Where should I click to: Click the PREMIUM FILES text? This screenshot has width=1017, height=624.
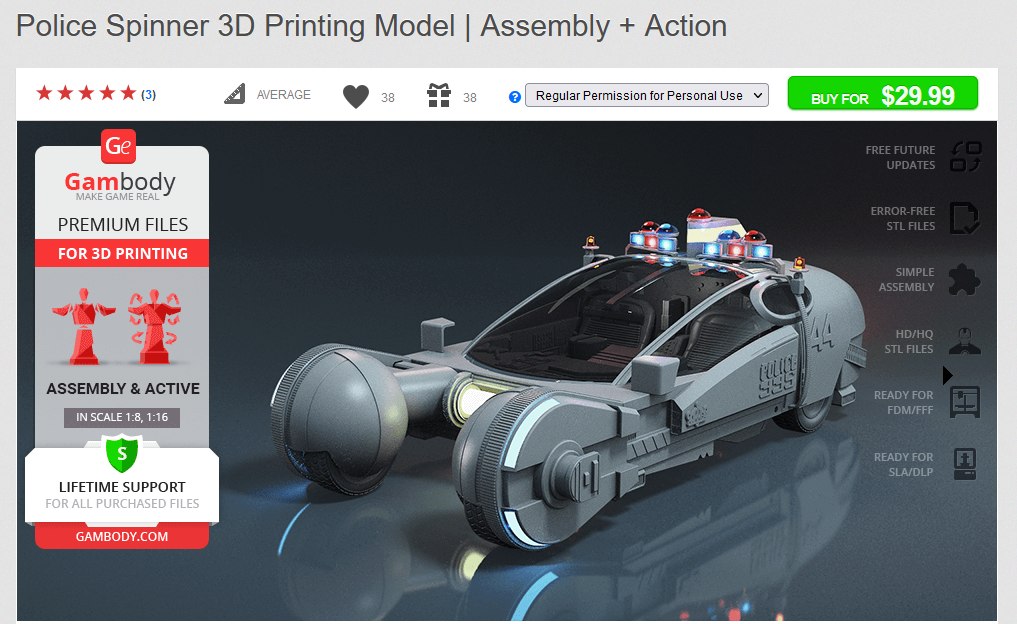tap(123, 224)
